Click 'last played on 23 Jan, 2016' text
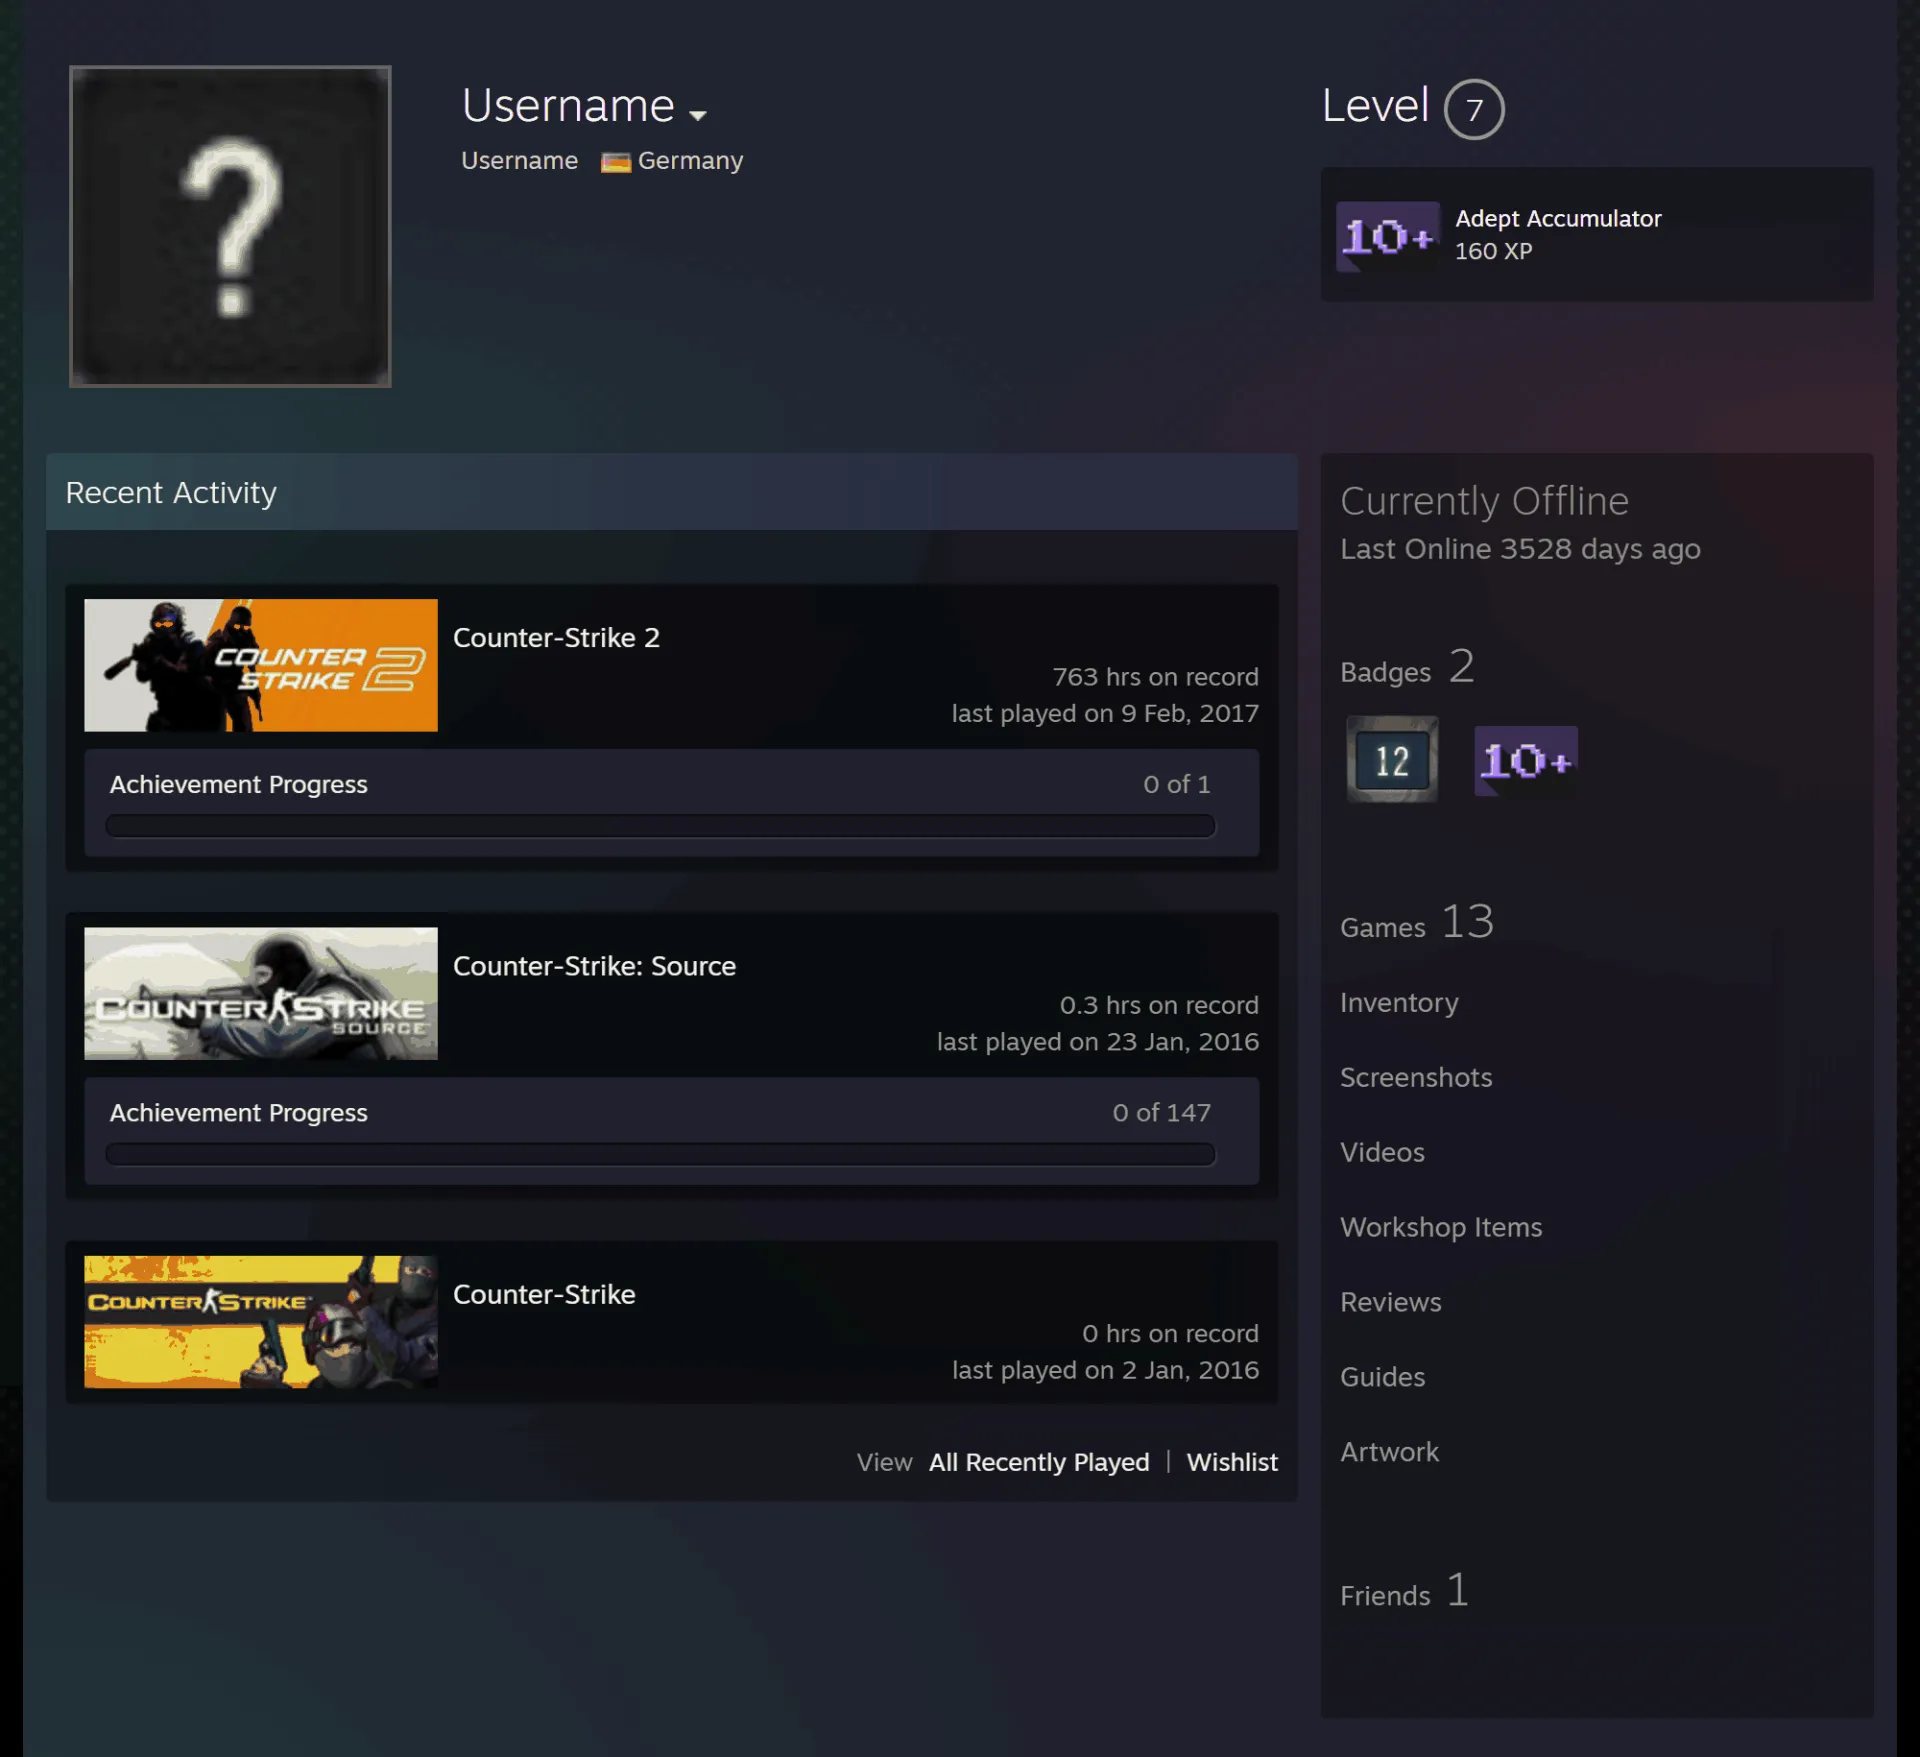Screen dimensions: 1920x1757 point(1097,1041)
